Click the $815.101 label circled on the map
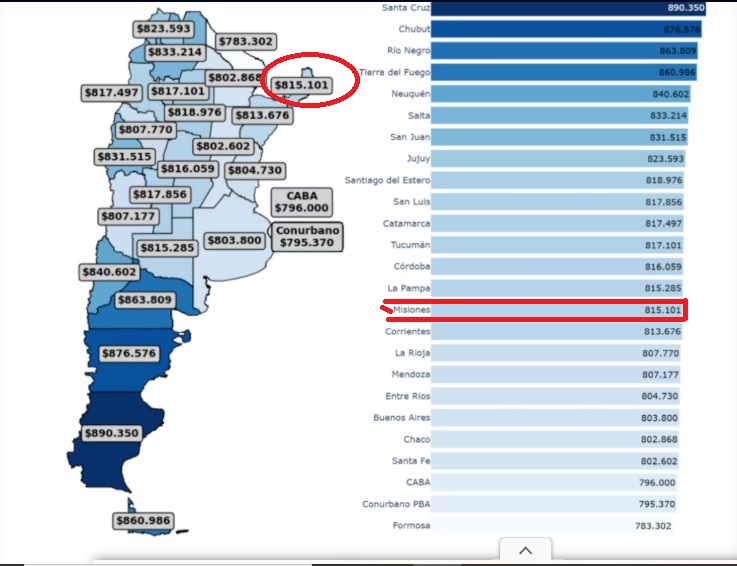Image resolution: width=737 pixels, height=566 pixels. (x=301, y=86)
